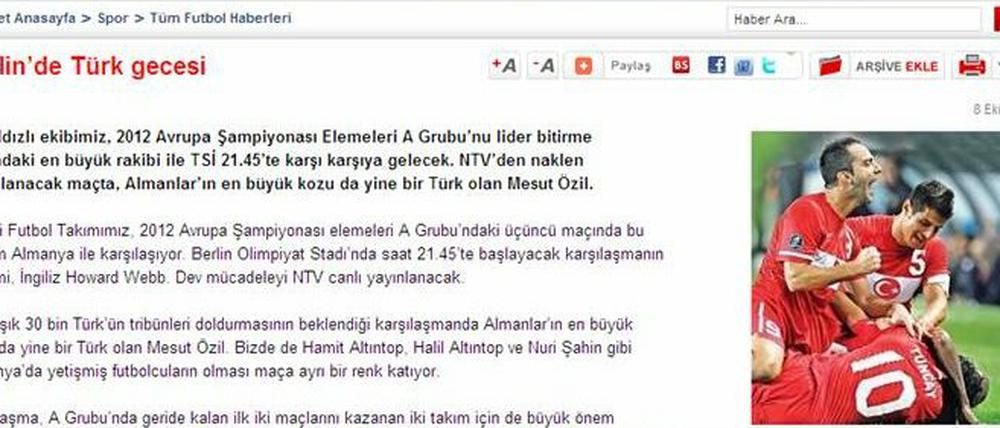Viewport: 1000px width, 428px height.
Task: Focus the Haber Ara search field
Action: [x=853, y=19]
